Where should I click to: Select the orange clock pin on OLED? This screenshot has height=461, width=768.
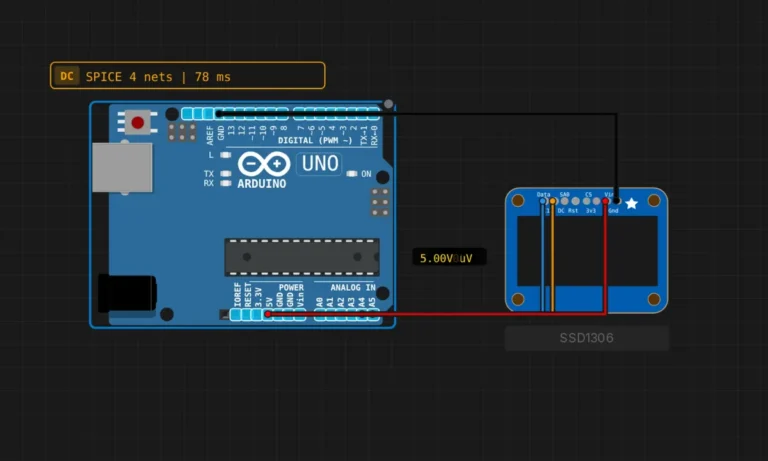[x=553, y=201]
